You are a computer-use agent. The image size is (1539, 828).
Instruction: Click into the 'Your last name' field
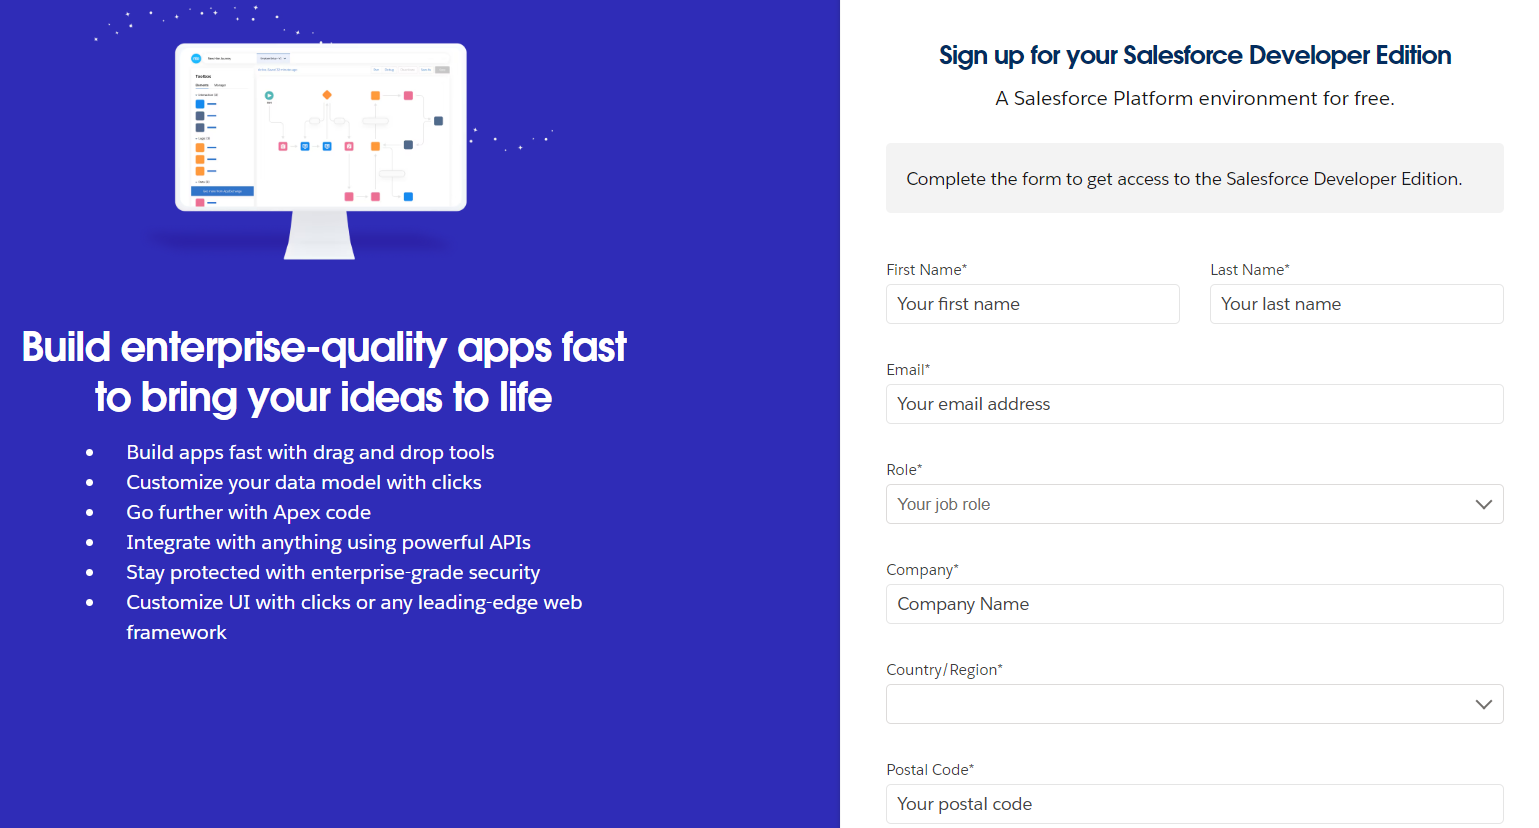point(1356,304)
